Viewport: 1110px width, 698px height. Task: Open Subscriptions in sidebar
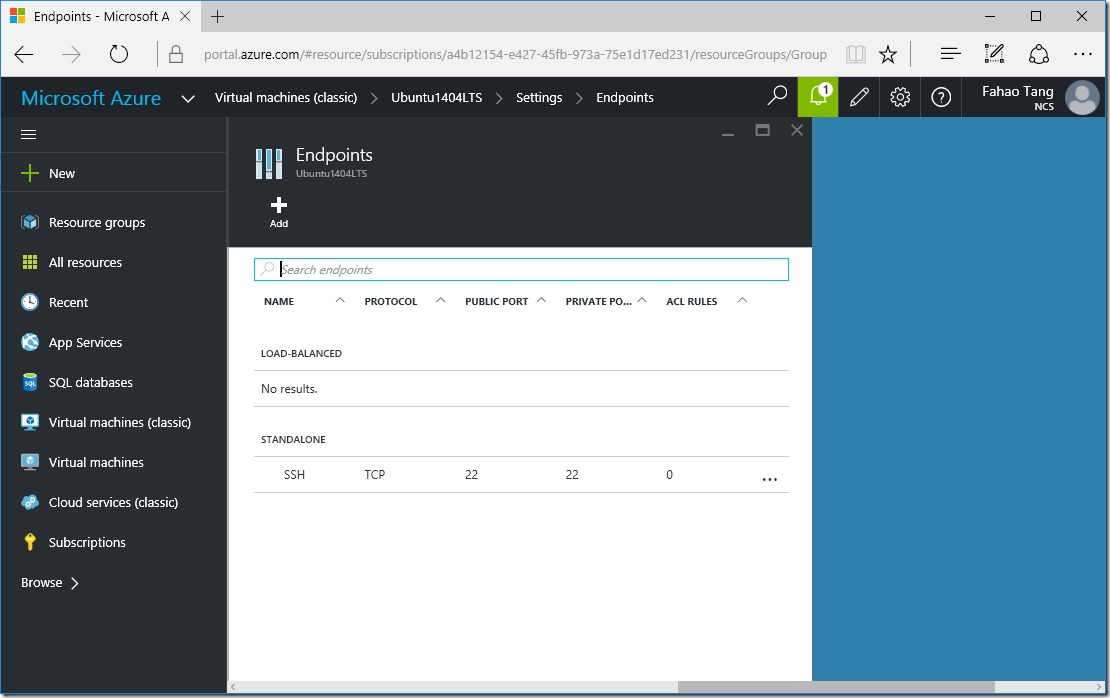click(87, 542)
